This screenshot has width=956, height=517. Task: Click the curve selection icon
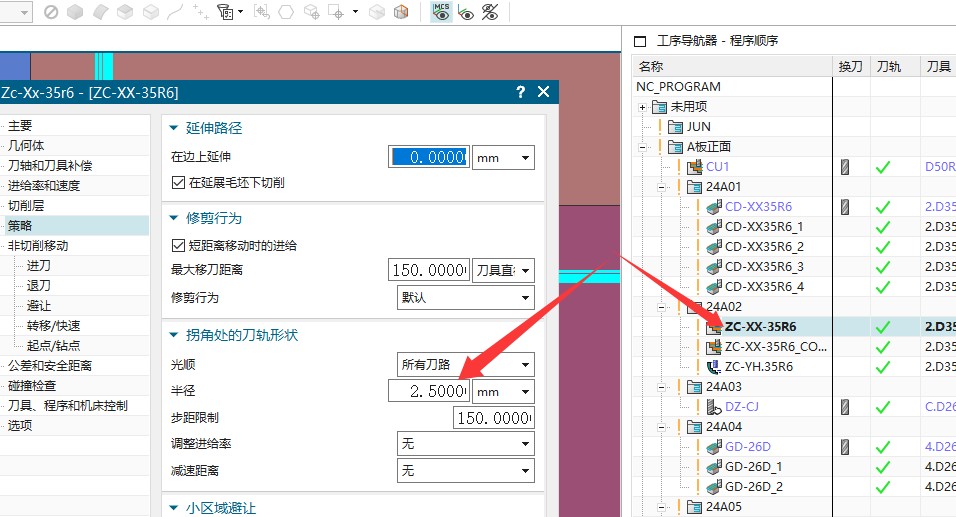(175, 12)
